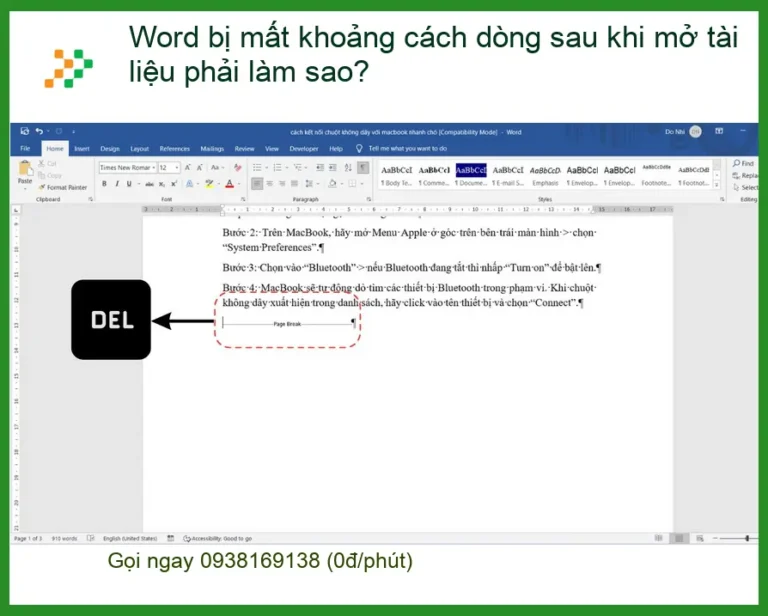This screenshot has width=768, height=616.
Task: Switch to the Developer ribbon tab
Action: coord(304,149)
